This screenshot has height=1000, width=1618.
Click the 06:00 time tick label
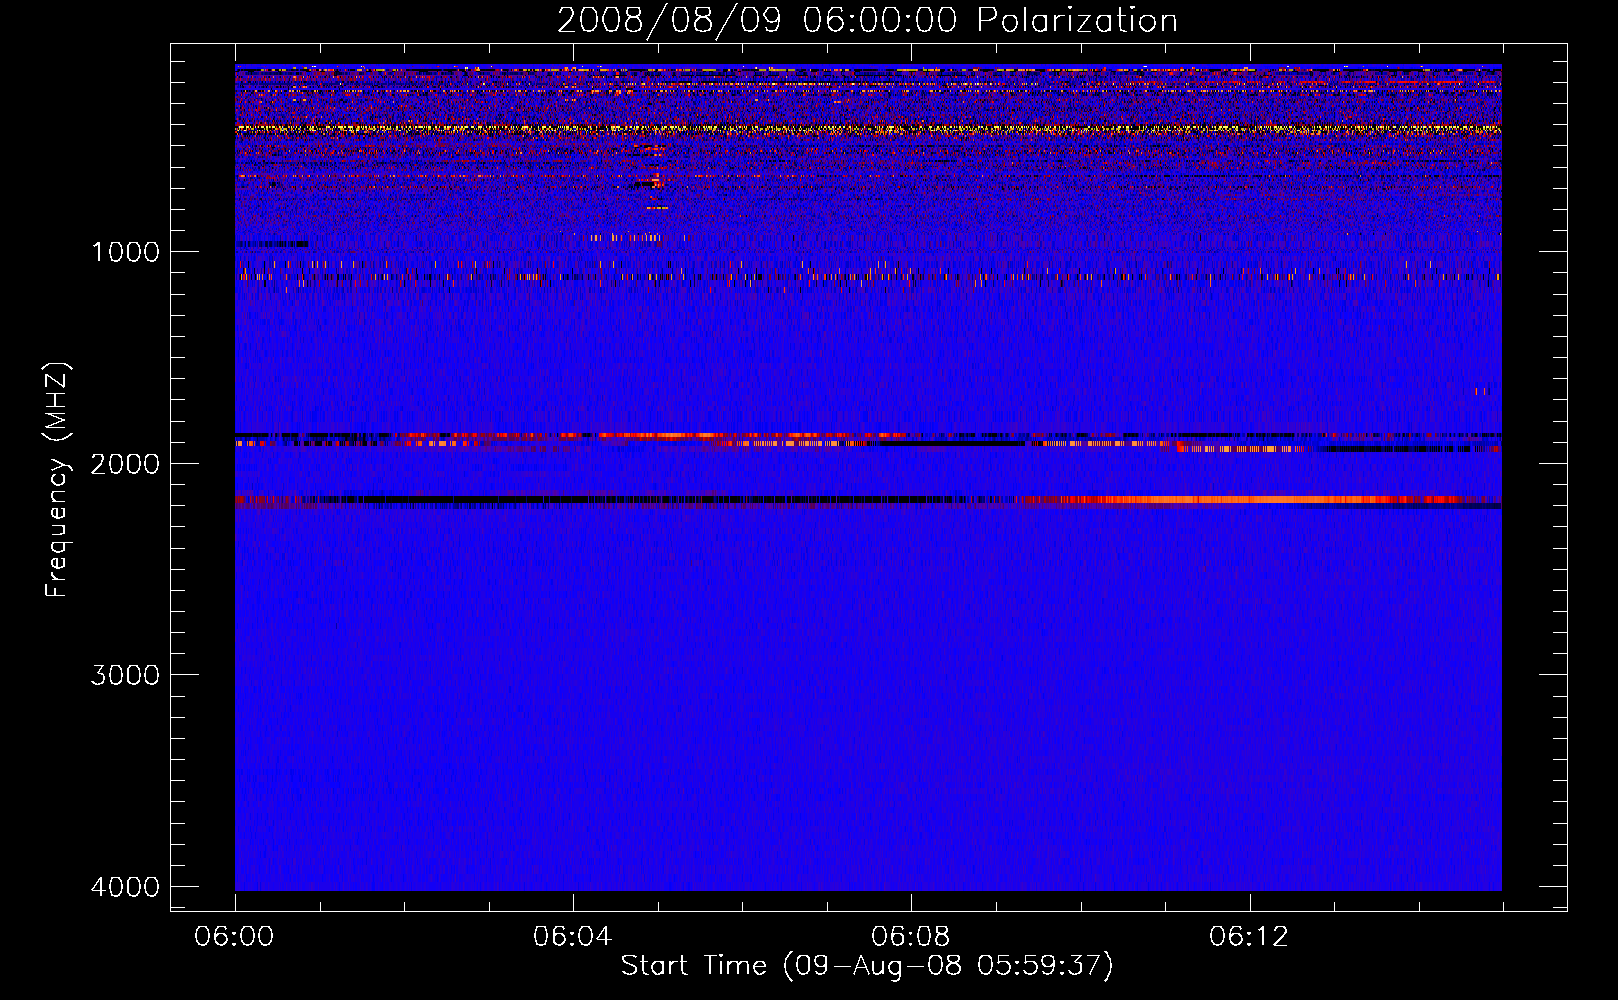click(234, 937)
